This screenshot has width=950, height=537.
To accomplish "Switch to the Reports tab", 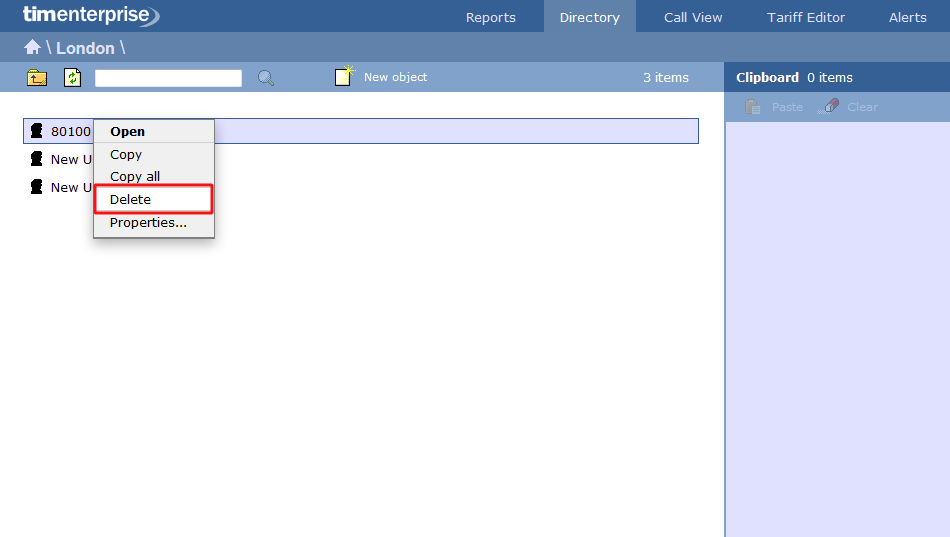I will coord(491,17).
